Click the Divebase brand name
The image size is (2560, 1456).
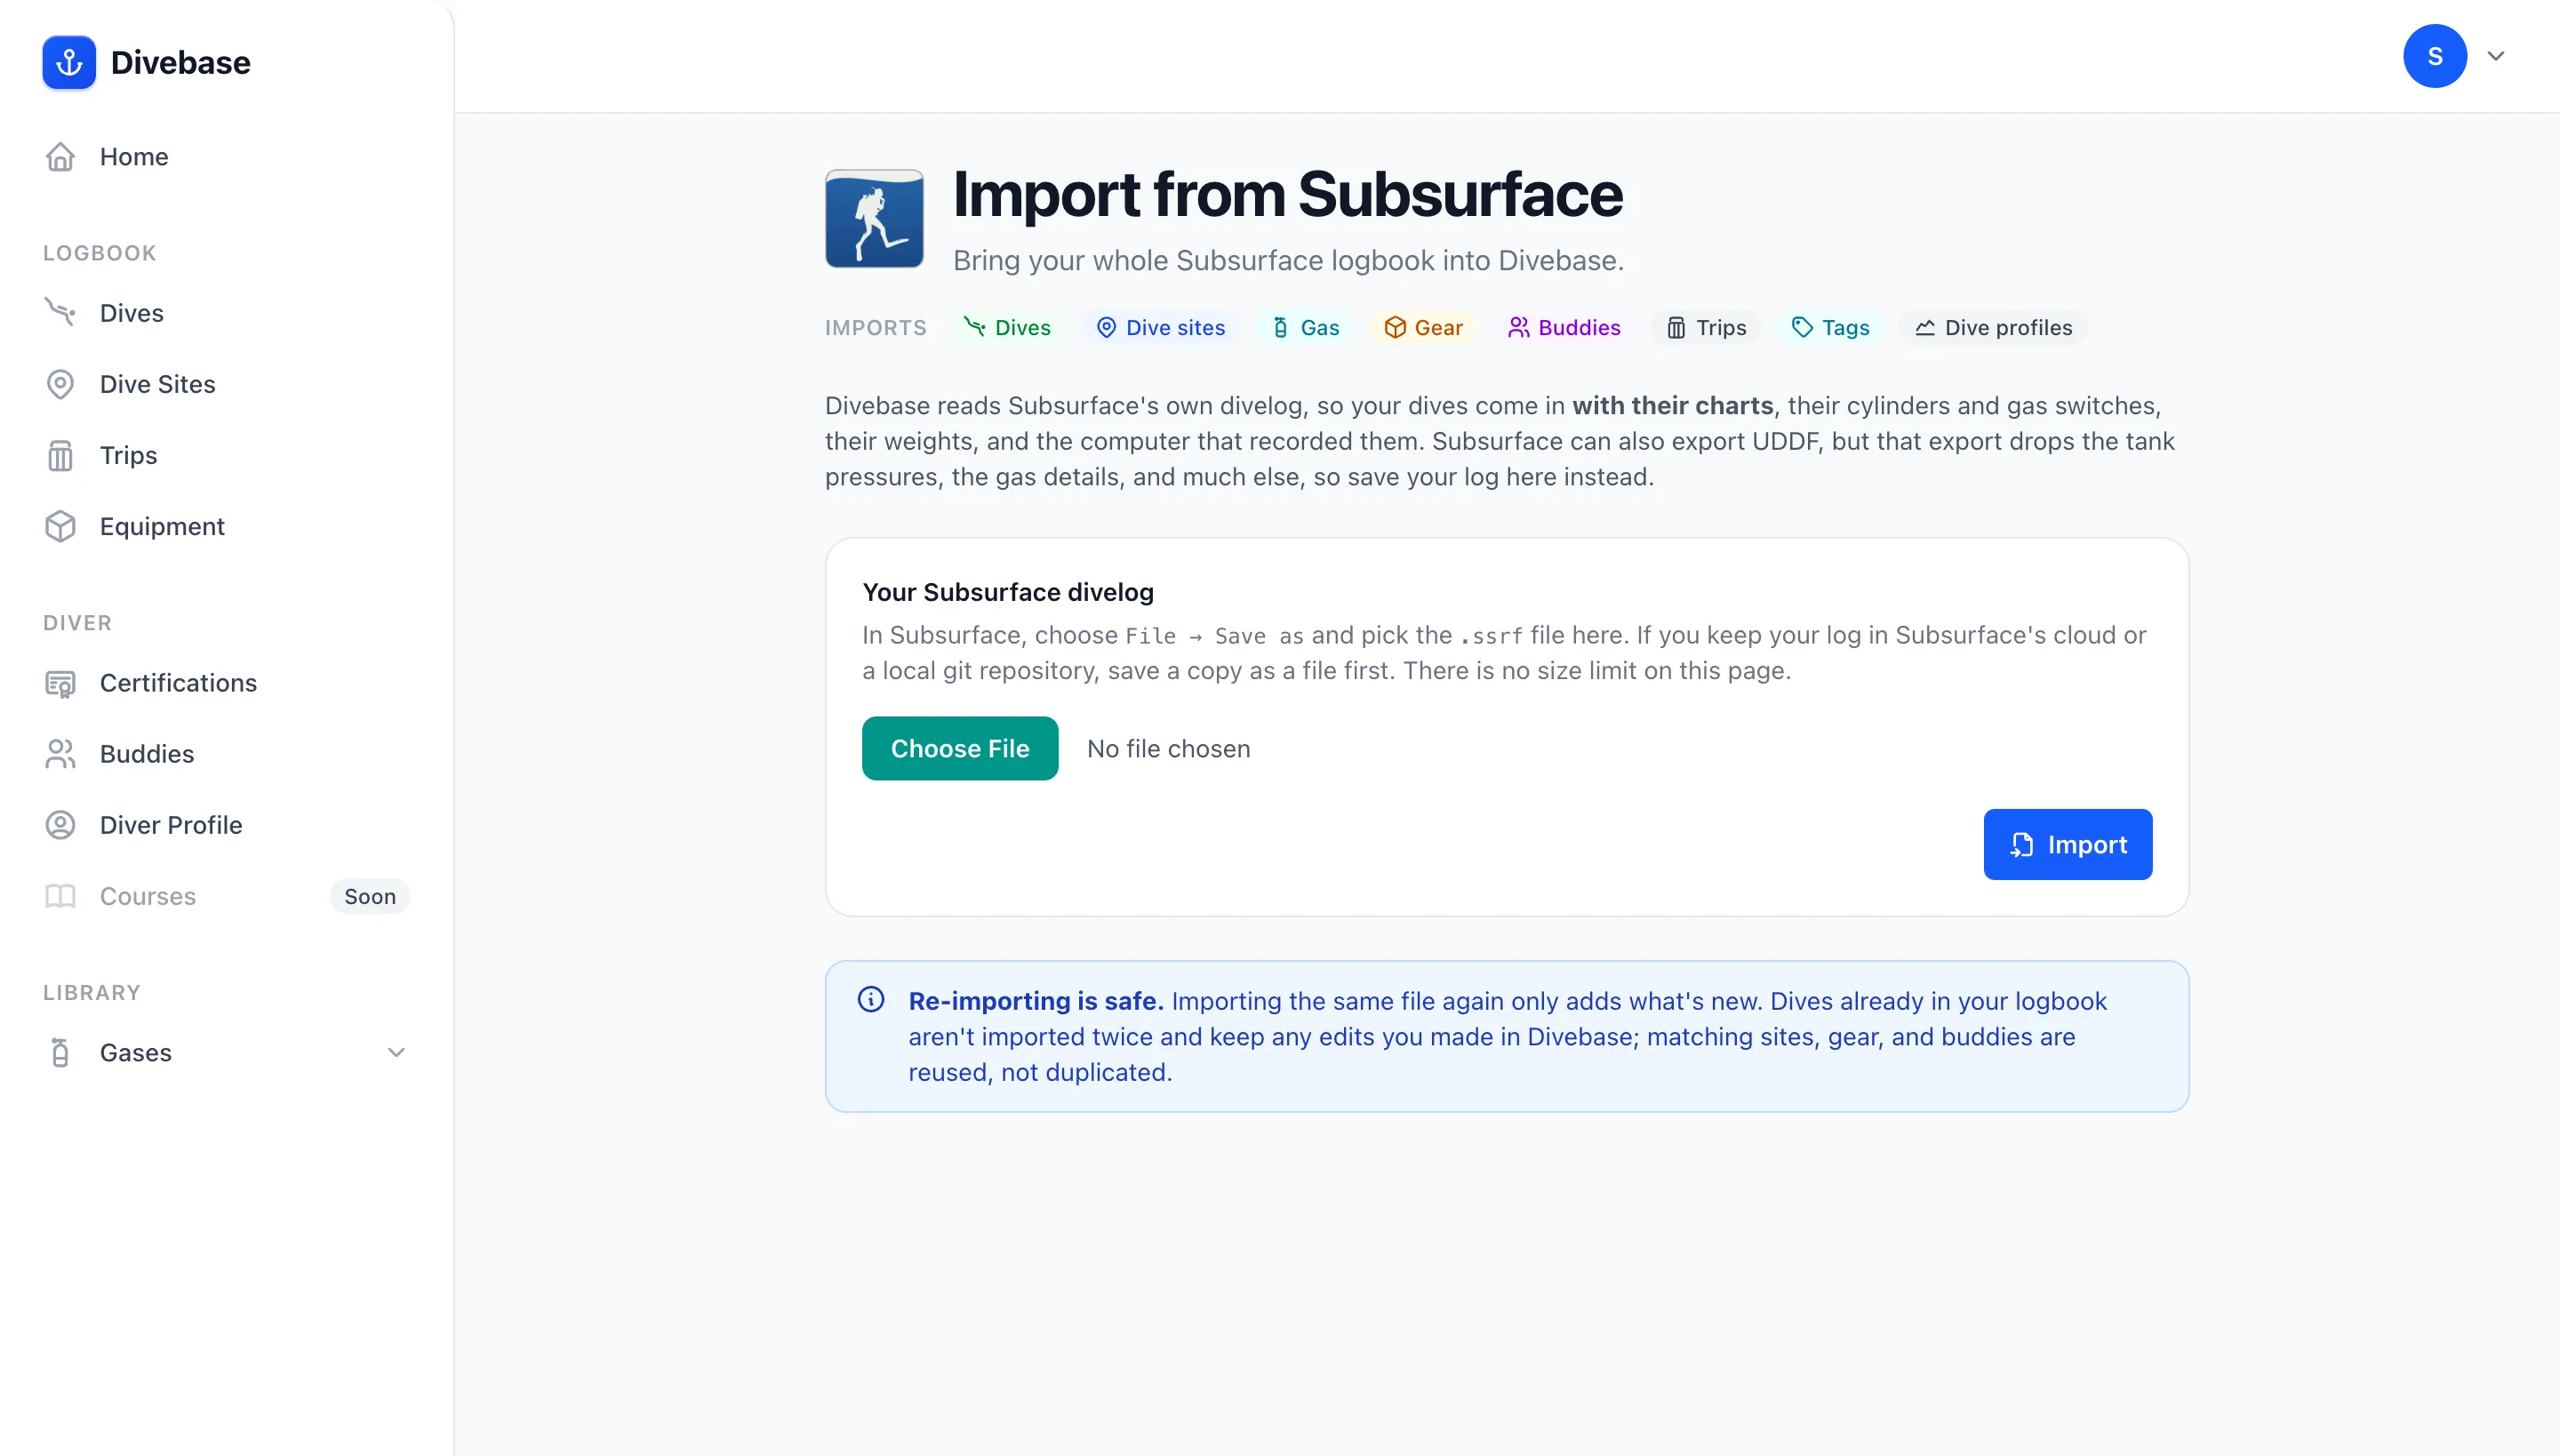[x=180, y=62]
